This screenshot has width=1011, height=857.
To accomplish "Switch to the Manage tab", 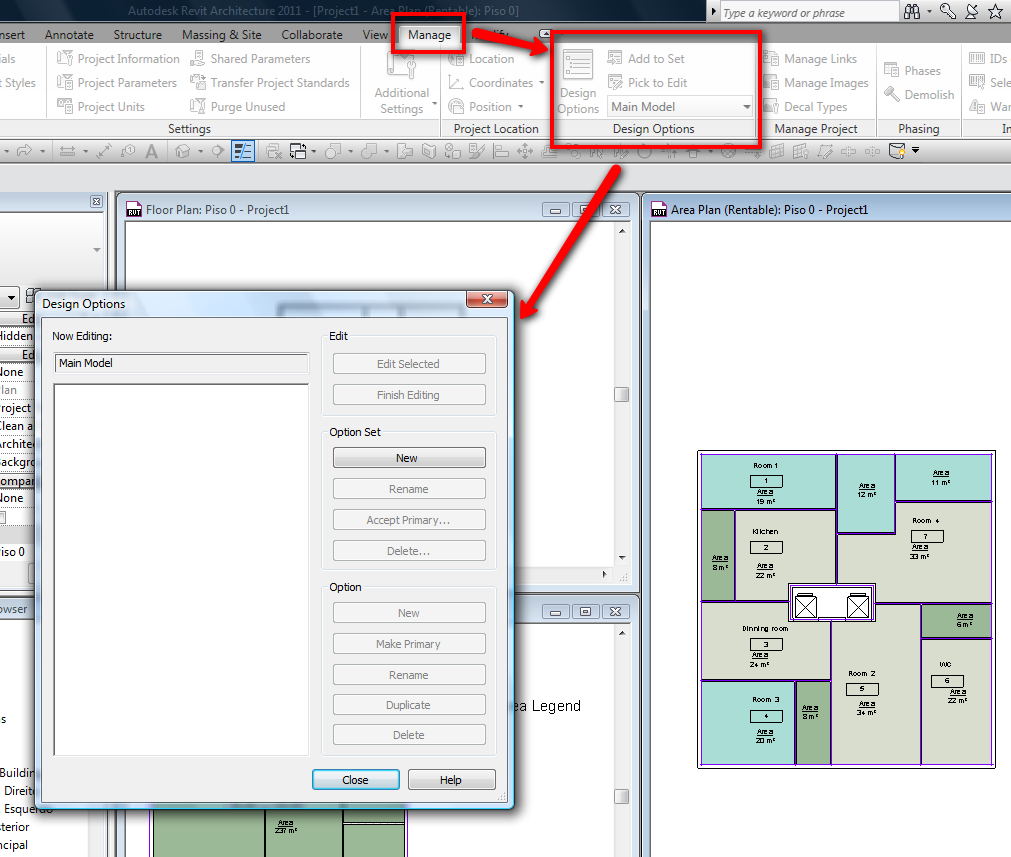I will (429, 35).
